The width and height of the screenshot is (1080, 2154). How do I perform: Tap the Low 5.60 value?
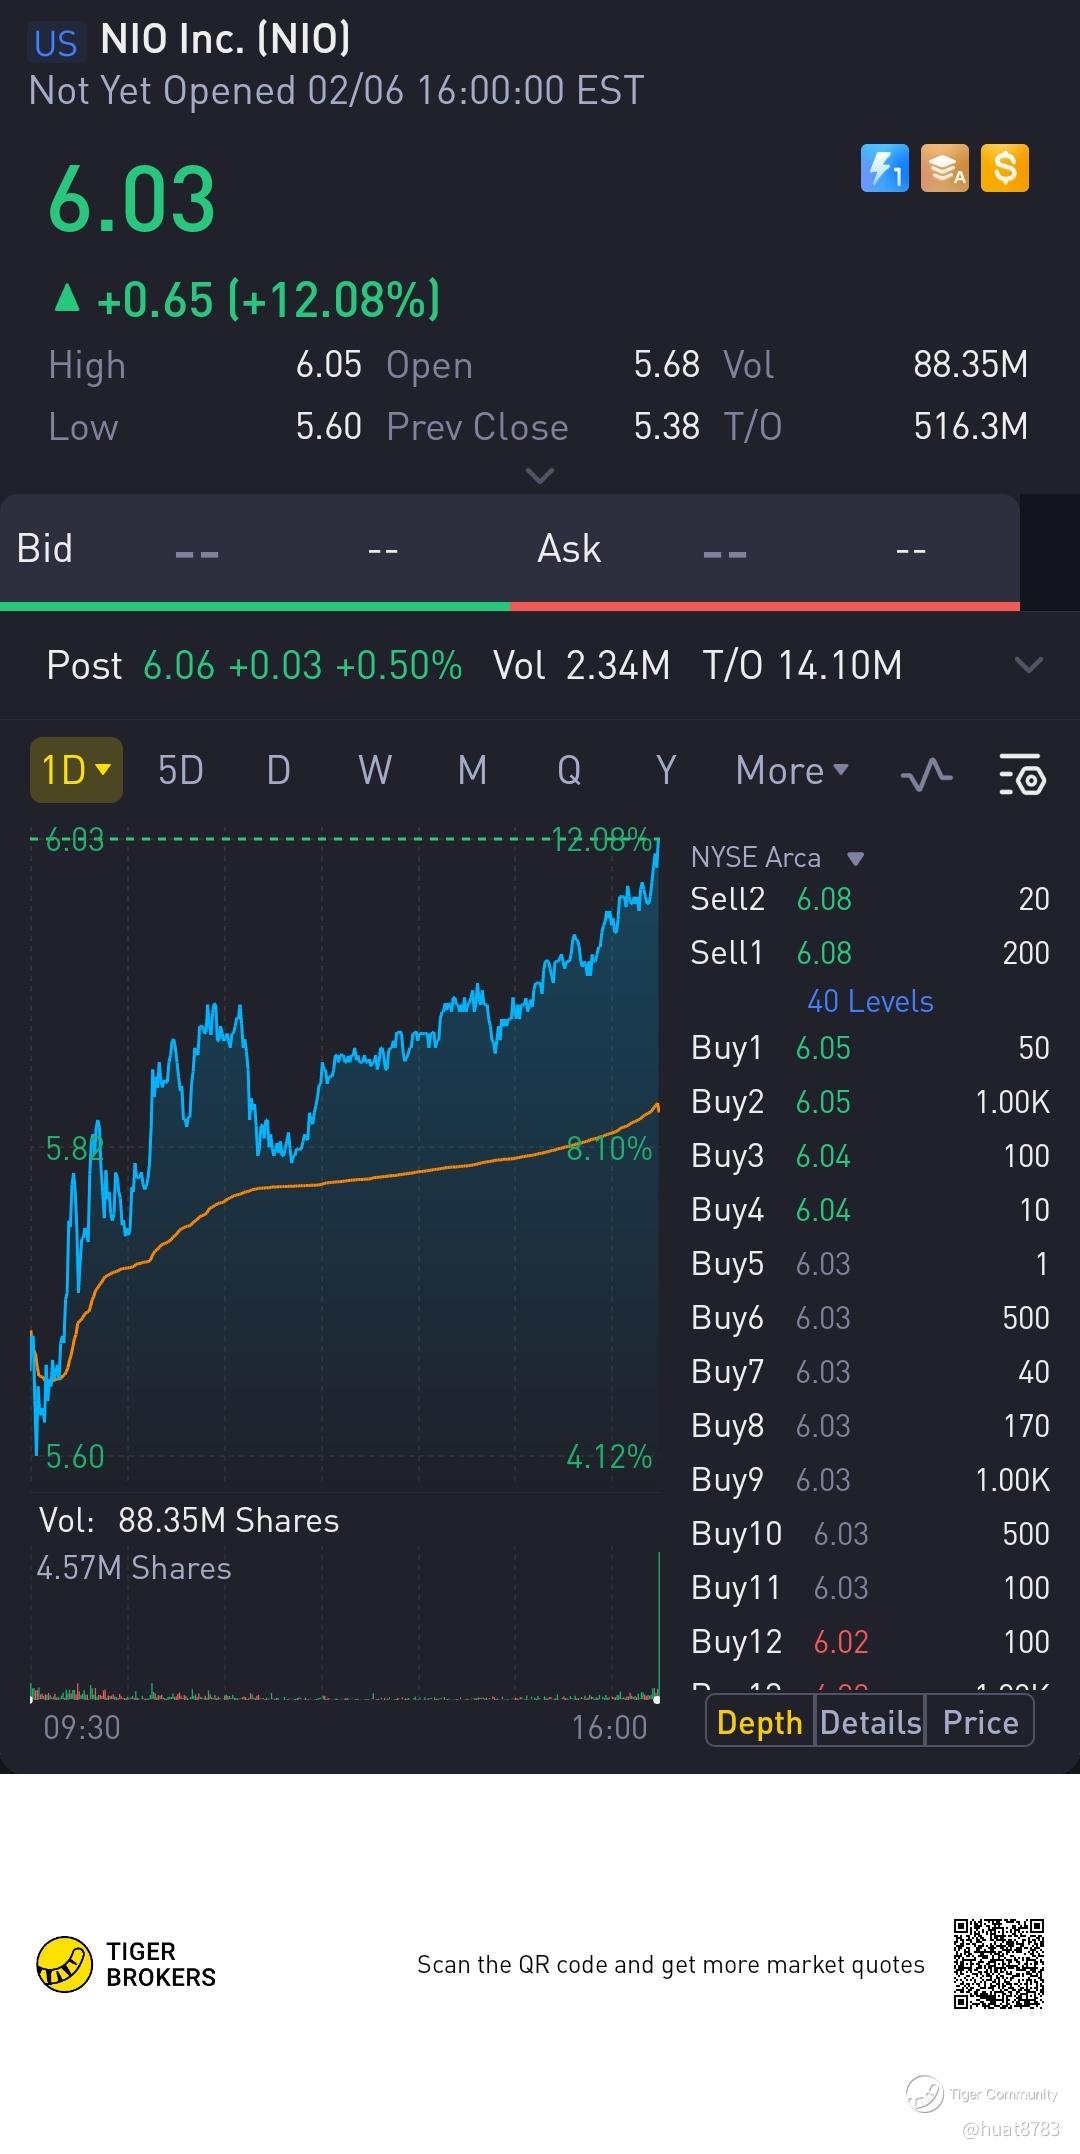coord(328,427)
